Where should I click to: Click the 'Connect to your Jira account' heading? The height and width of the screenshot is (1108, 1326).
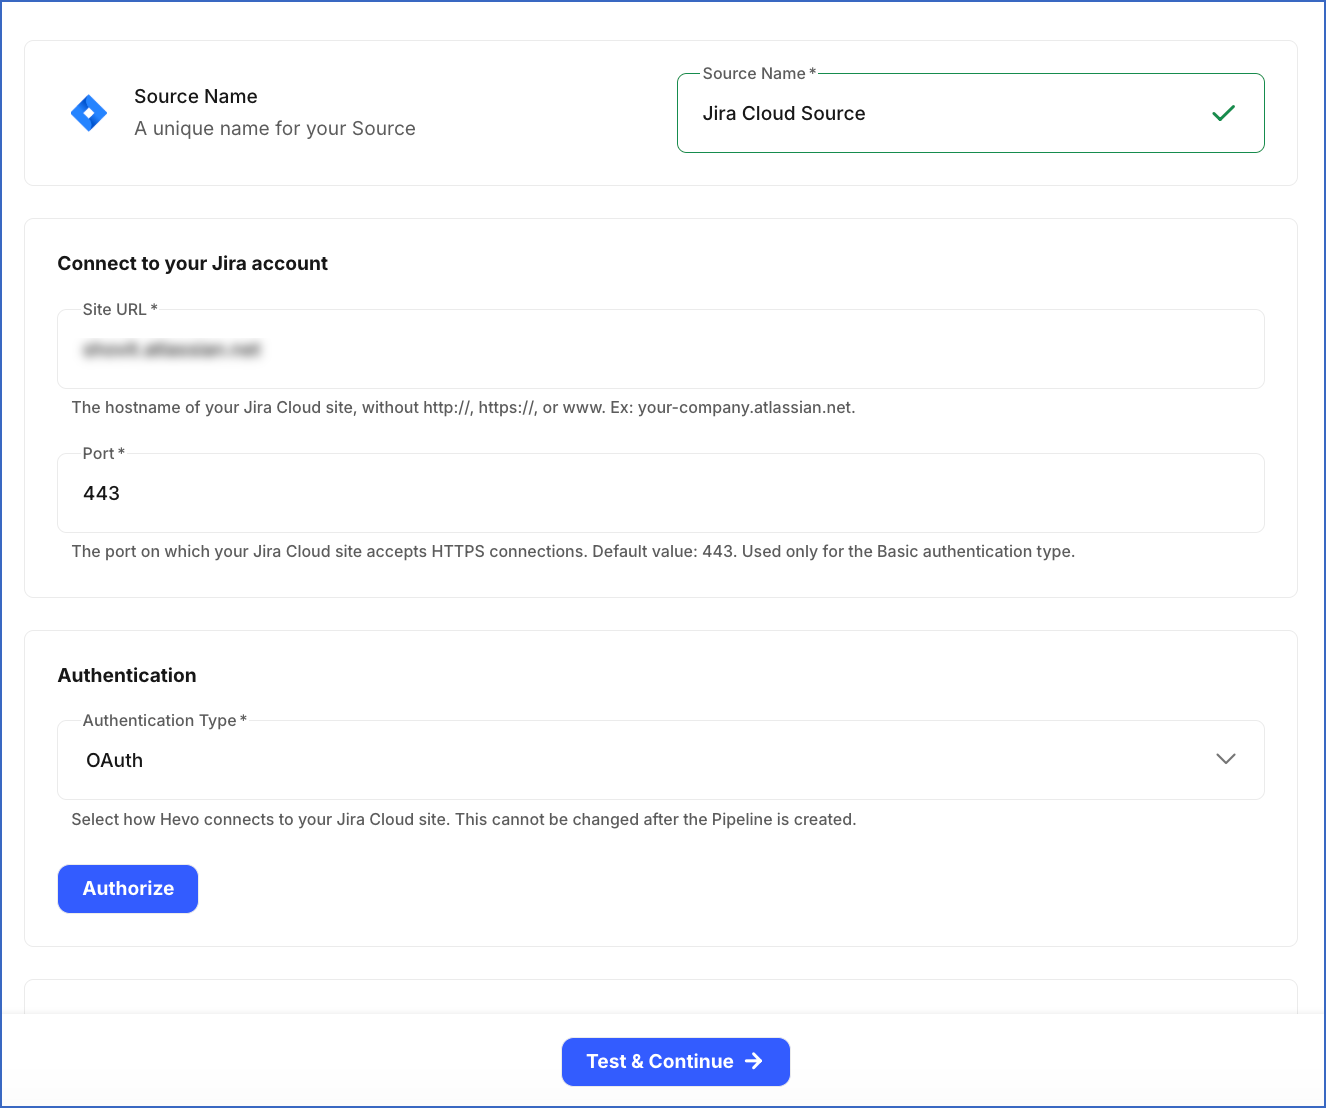click(x=193, y=263)
